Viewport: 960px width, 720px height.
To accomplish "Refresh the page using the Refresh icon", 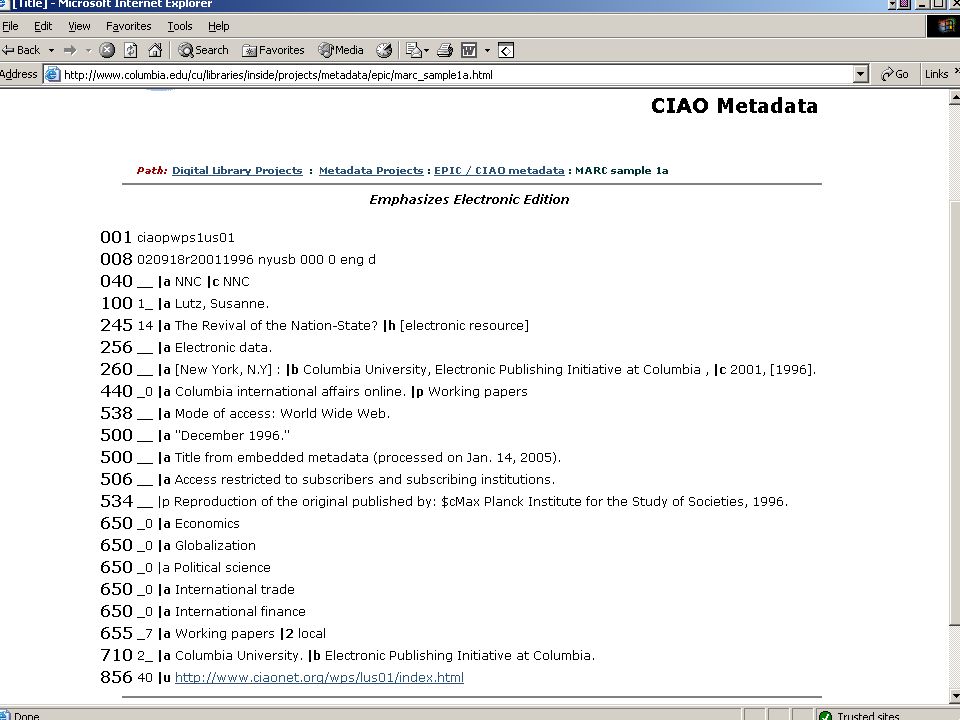I will (131, 50).
